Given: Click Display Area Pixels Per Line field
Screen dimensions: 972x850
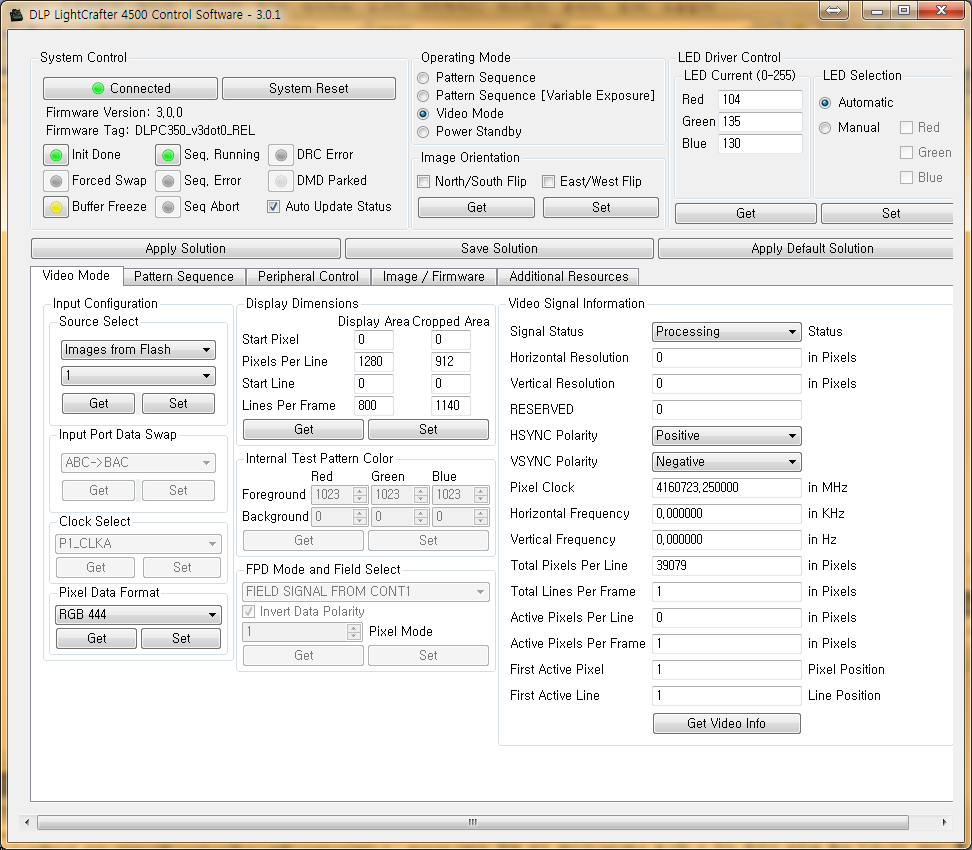Looking at the screenshot, I should coord(374,361).
